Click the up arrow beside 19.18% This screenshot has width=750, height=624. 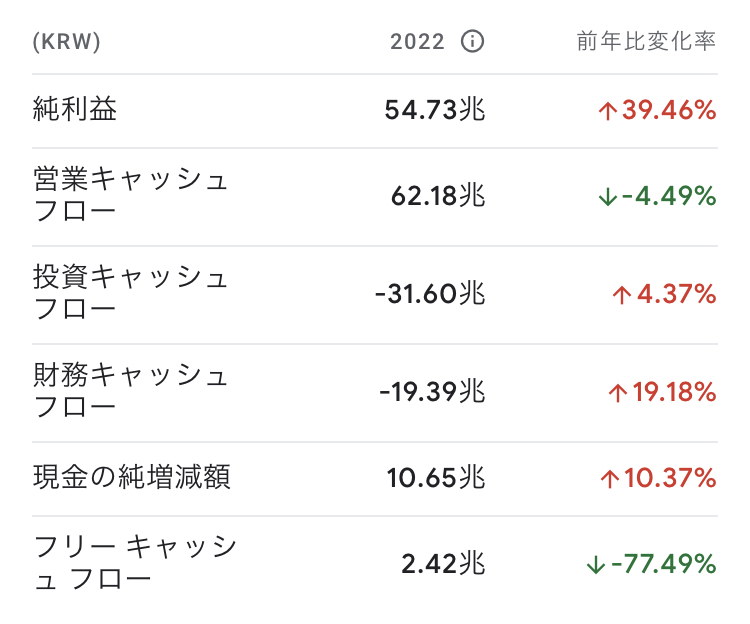coord(618,393)
